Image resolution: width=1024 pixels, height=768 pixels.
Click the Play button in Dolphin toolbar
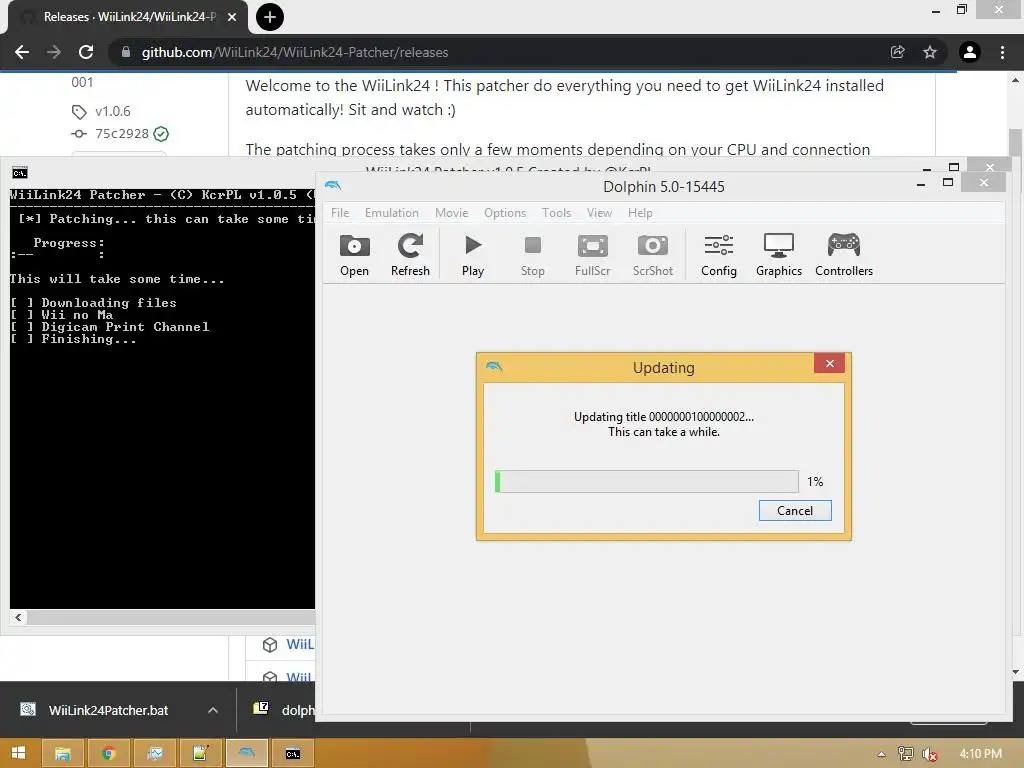(x=473, y=255)
